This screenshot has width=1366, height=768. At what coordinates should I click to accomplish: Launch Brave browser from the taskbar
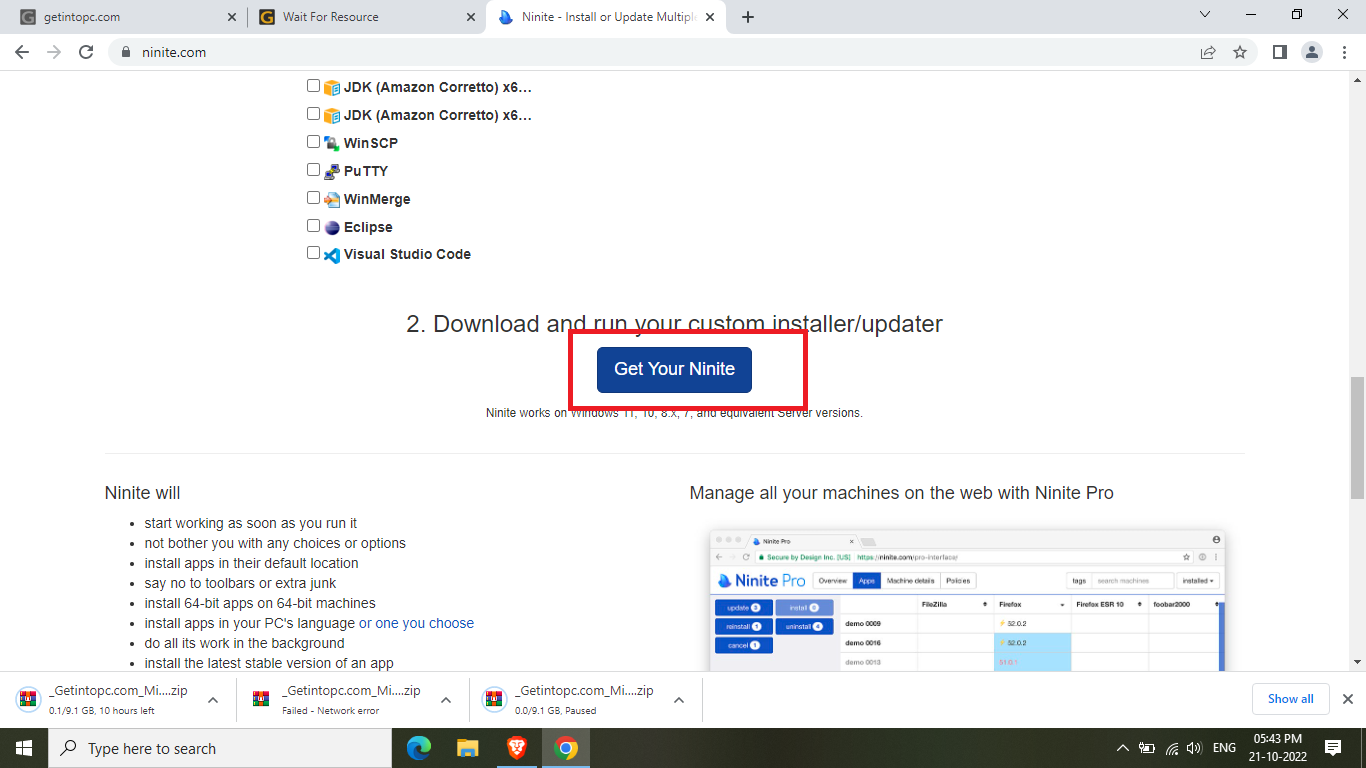[x=517, y=748]
